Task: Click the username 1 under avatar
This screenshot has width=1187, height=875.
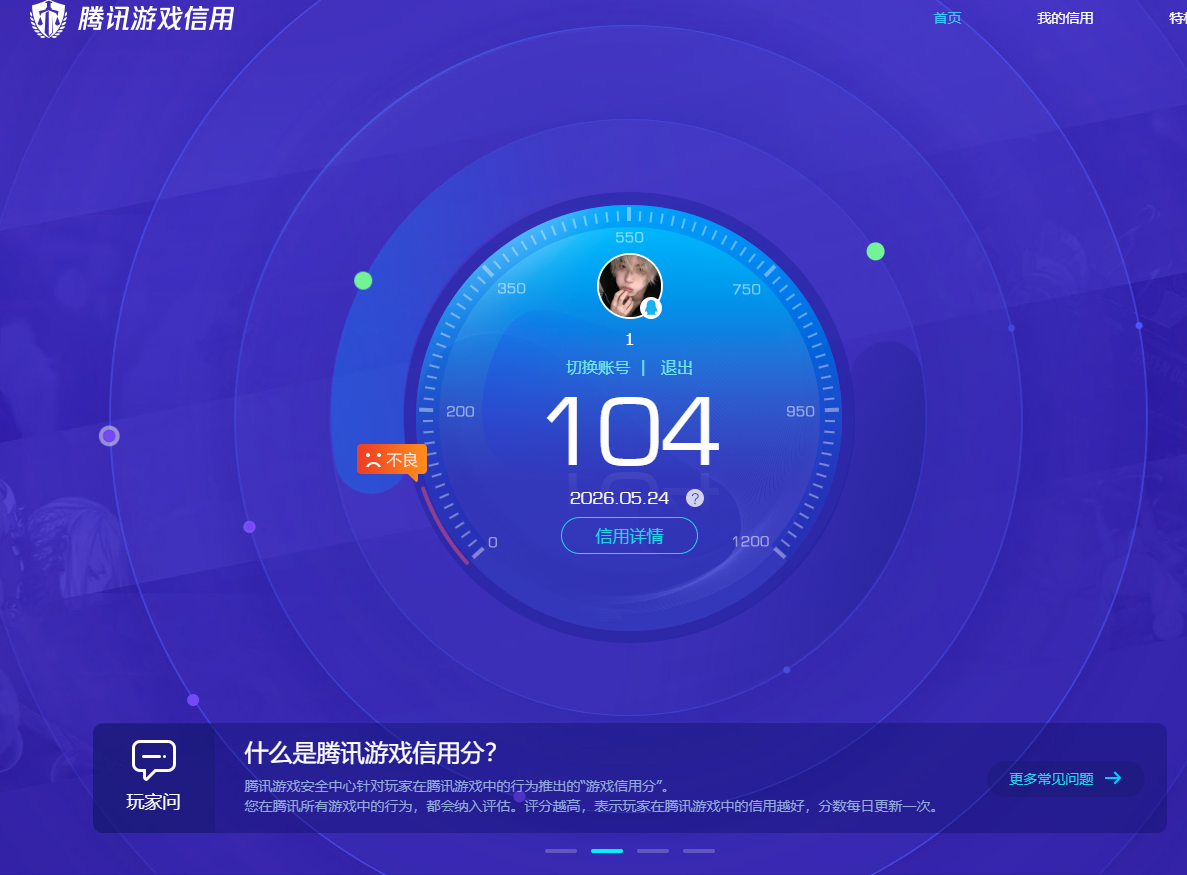Action: point(629,339)
